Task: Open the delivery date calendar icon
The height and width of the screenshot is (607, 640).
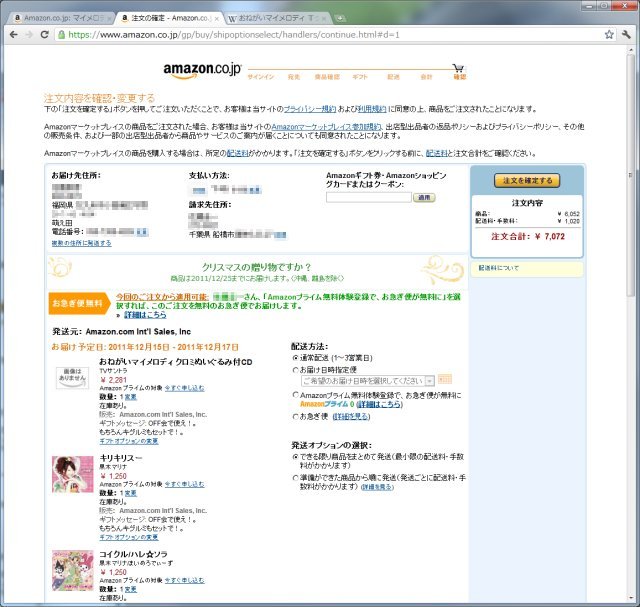Action: tap(444, 379)
